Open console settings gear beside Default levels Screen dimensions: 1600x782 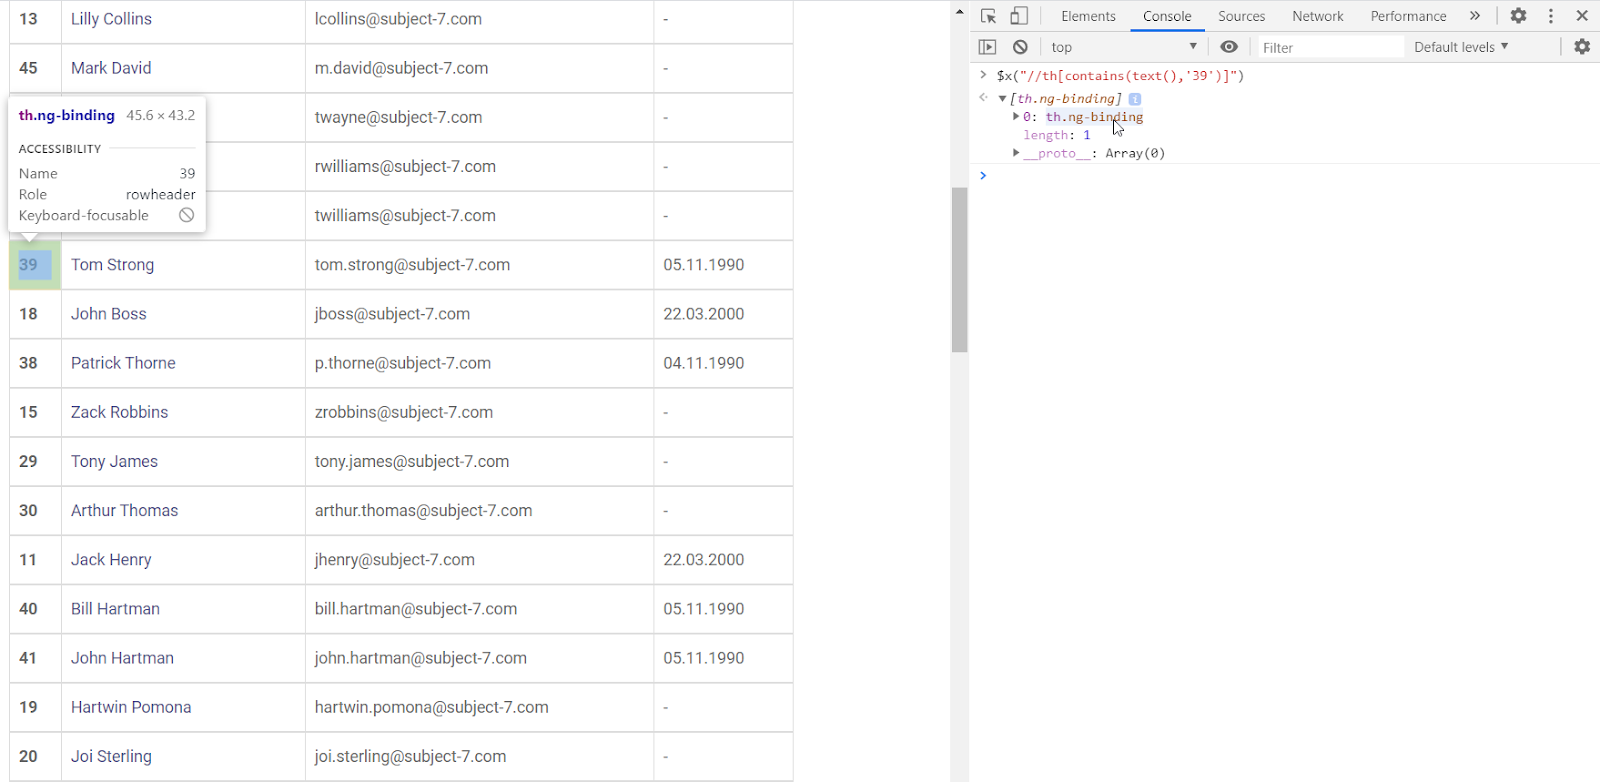(x=1582, y=47)
